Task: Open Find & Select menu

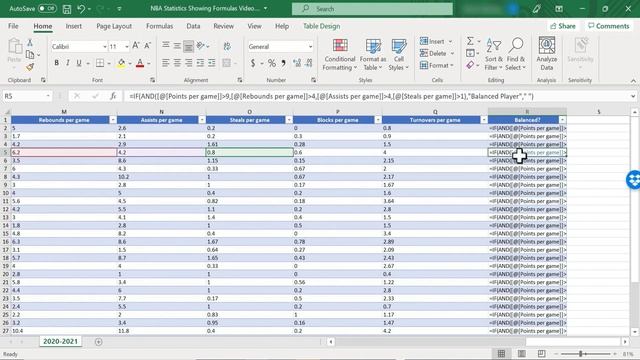Action: click(516, 55)
